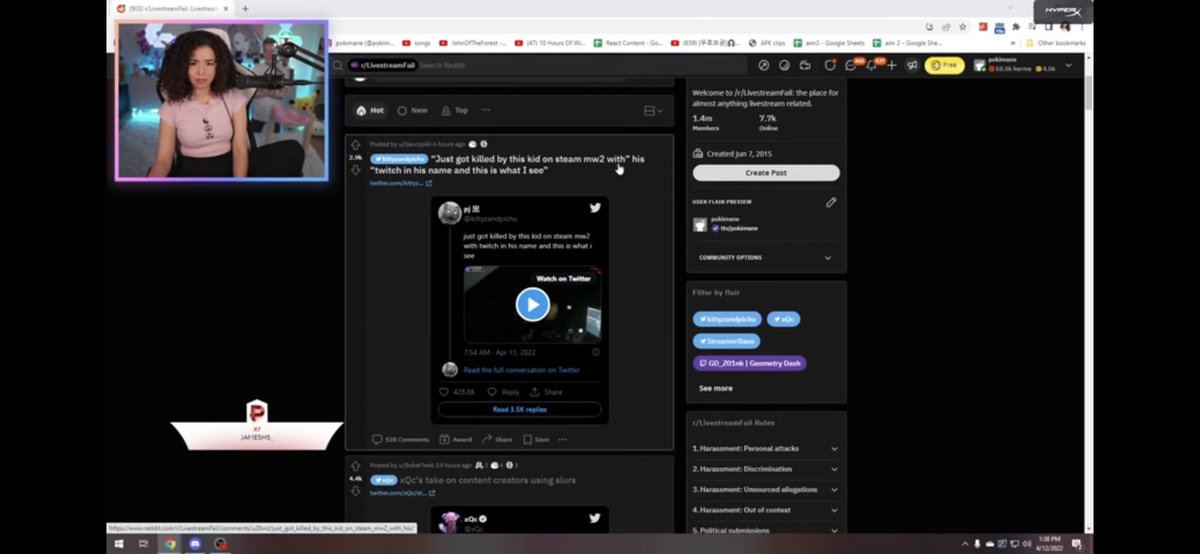Like the tweet with heart icon
This screenshot has height=554, width=1200.
(x=445, y=392)
